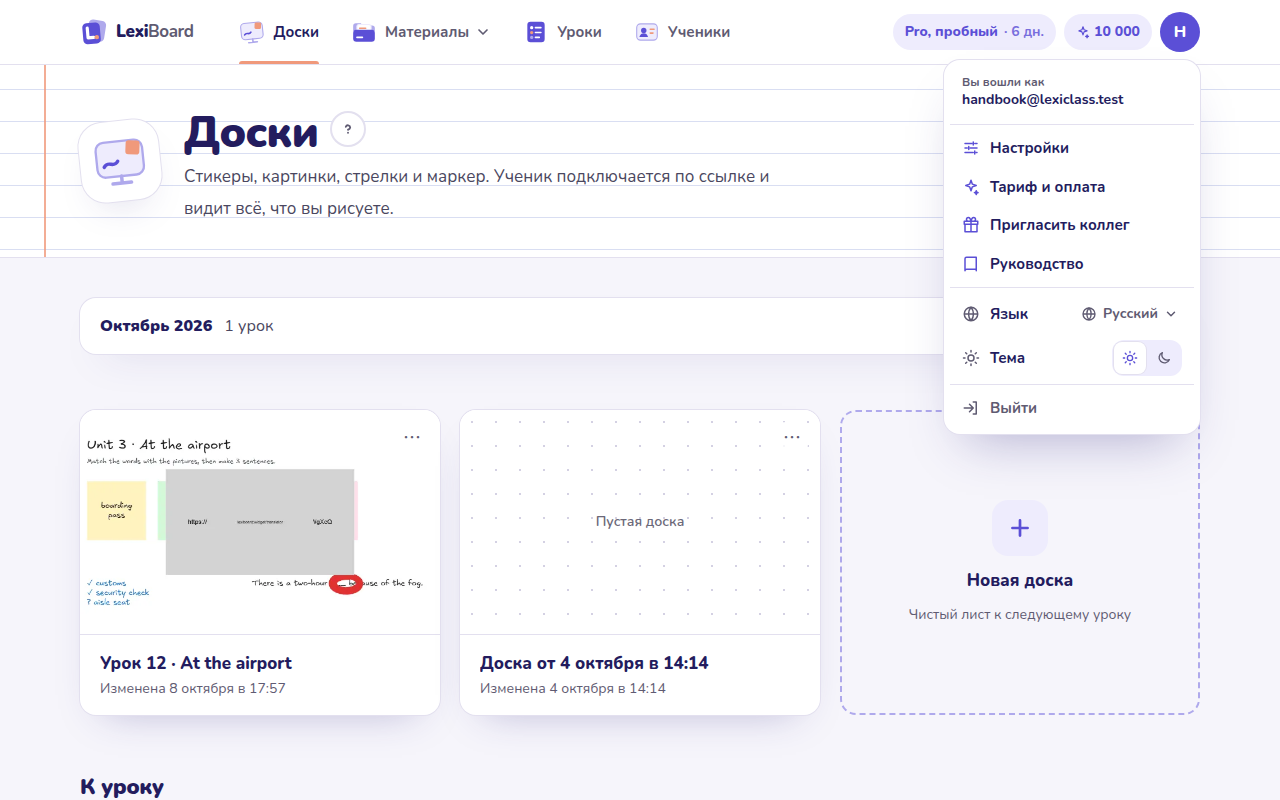Click the gift icon beside Пригласить коллег
The height and width of the screenshot is (800, 1280).
point(971,225)
